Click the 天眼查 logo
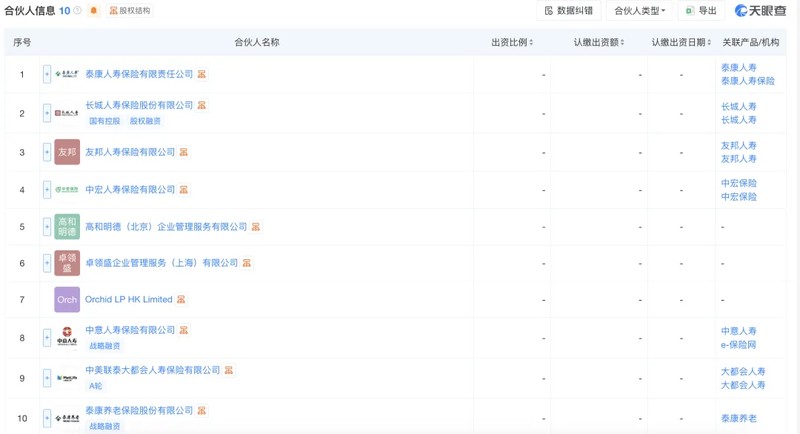Image resolution: width=800 pixels, height=434 pixels. (760, 11)
